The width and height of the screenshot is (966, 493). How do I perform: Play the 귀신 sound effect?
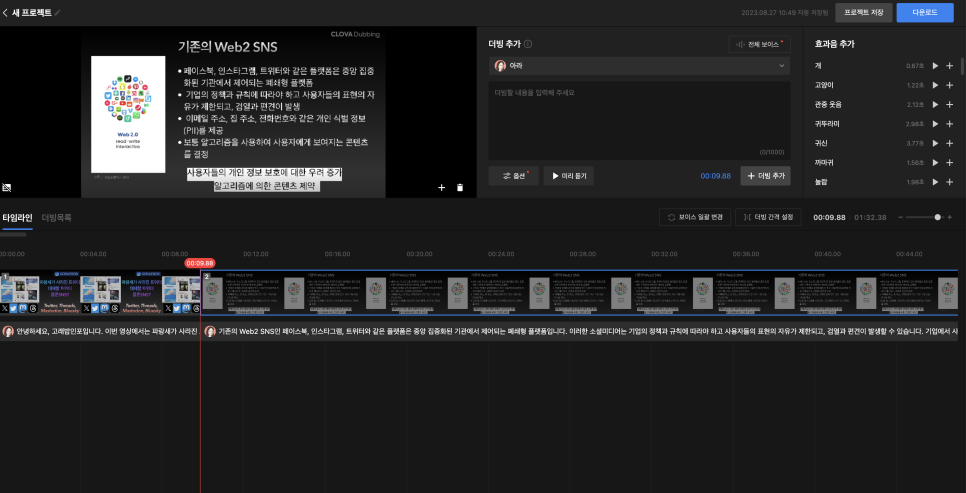tap(935, 143)
